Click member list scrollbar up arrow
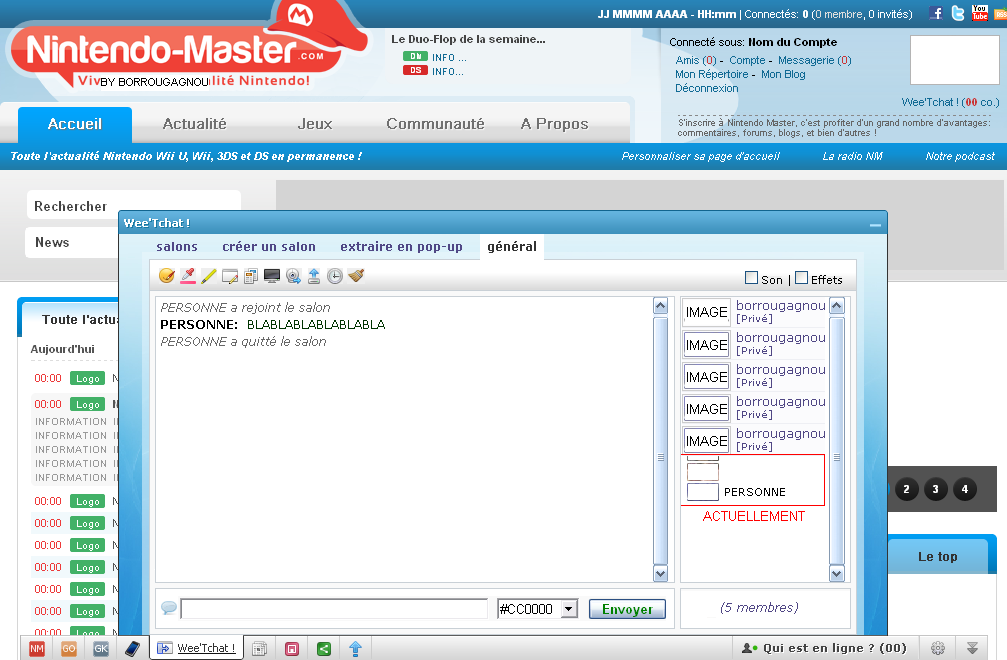Viewport: 1007px width, 660px height. (x=836, y=306)
